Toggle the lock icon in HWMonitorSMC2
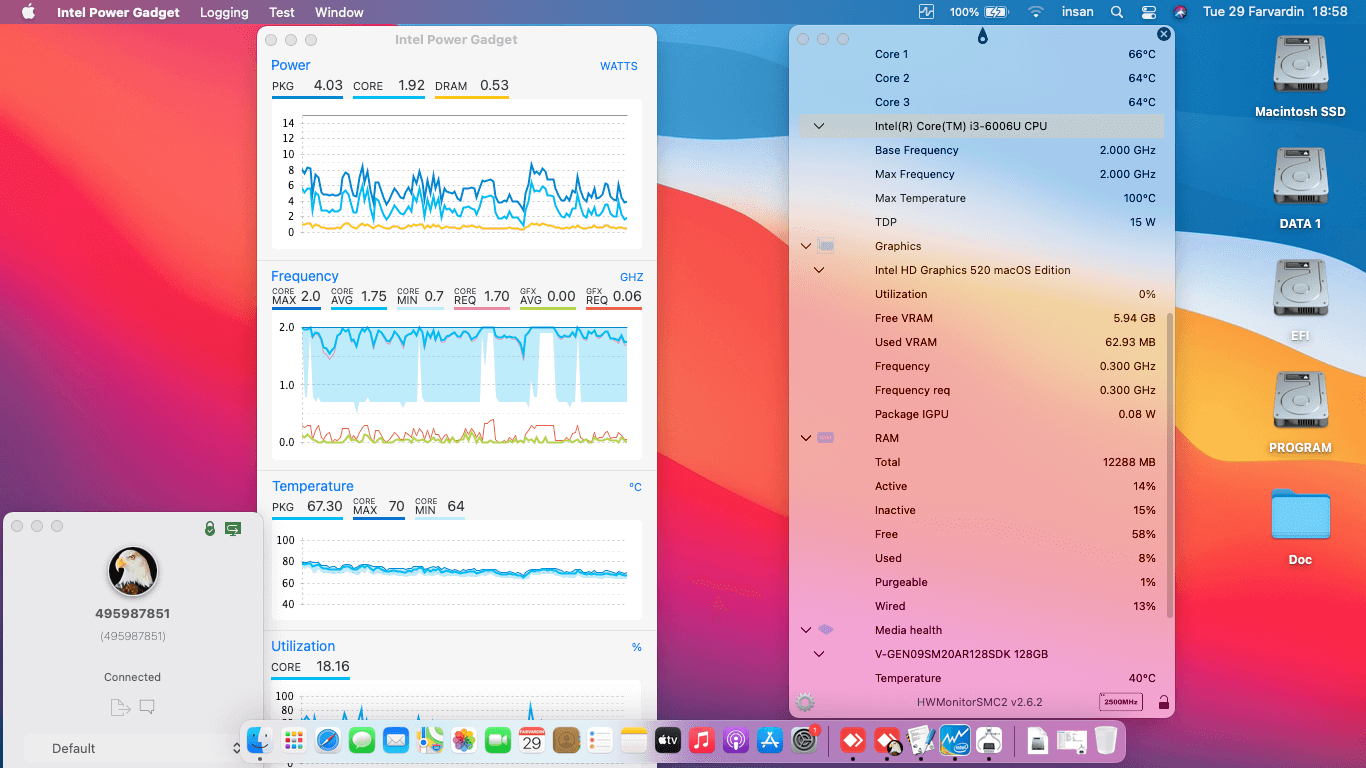Screen dimensions: 1366x768 (1163, 702)
